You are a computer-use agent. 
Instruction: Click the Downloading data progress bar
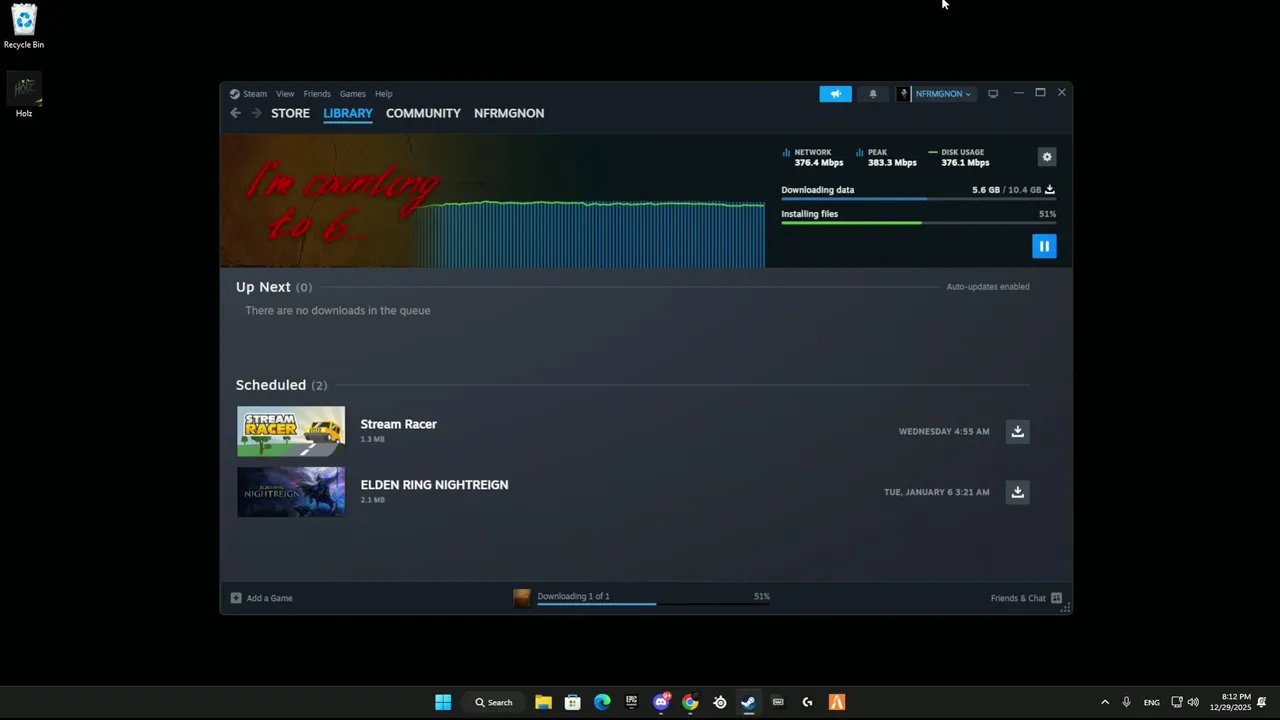pyautogui.click(x=918, y=199)
